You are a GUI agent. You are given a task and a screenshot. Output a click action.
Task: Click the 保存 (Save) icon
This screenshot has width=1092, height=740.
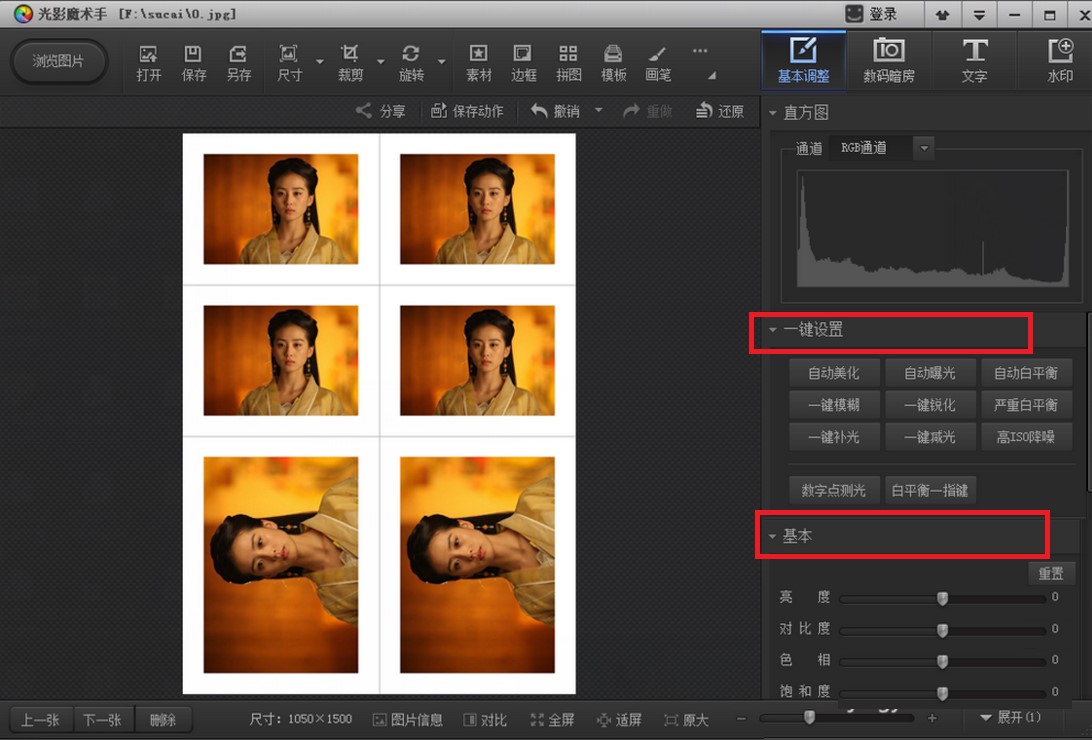(x=194, y=54)
